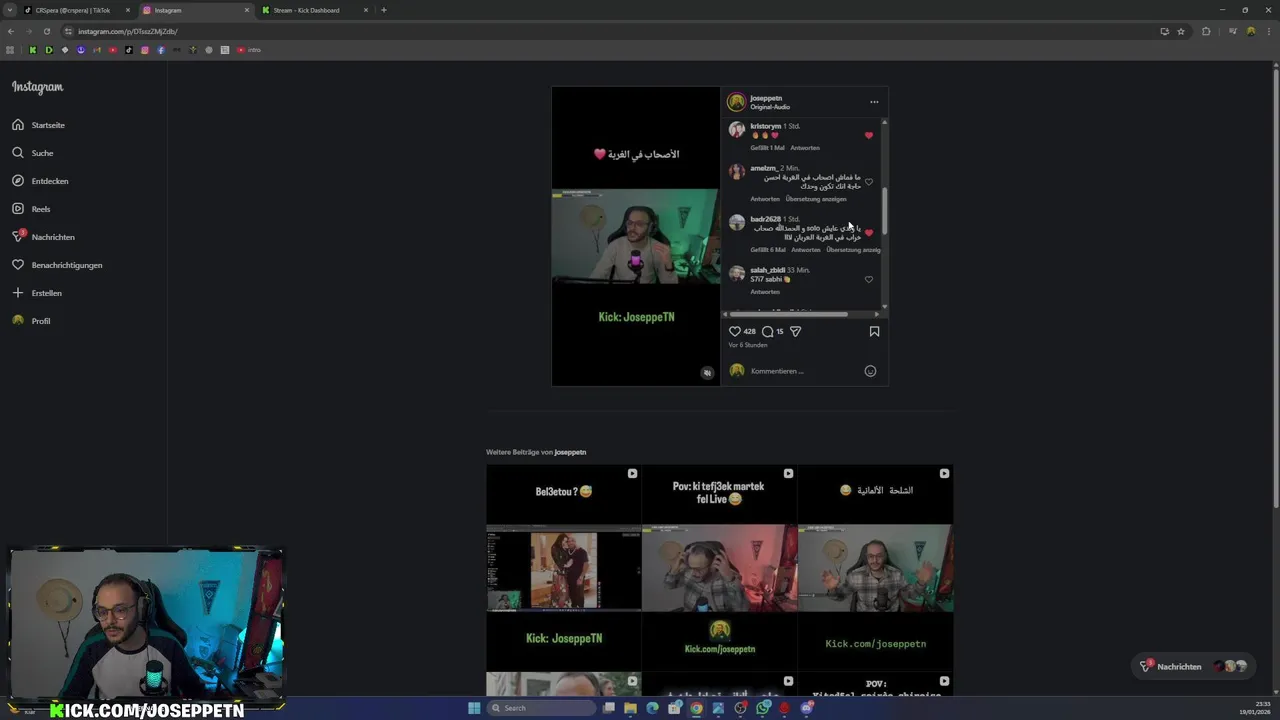The image size is (1280, 720).
Task: Open the TikTok bookmark icon in bookmarks bar
Action: pyautogui.click(x=129, y=50)
